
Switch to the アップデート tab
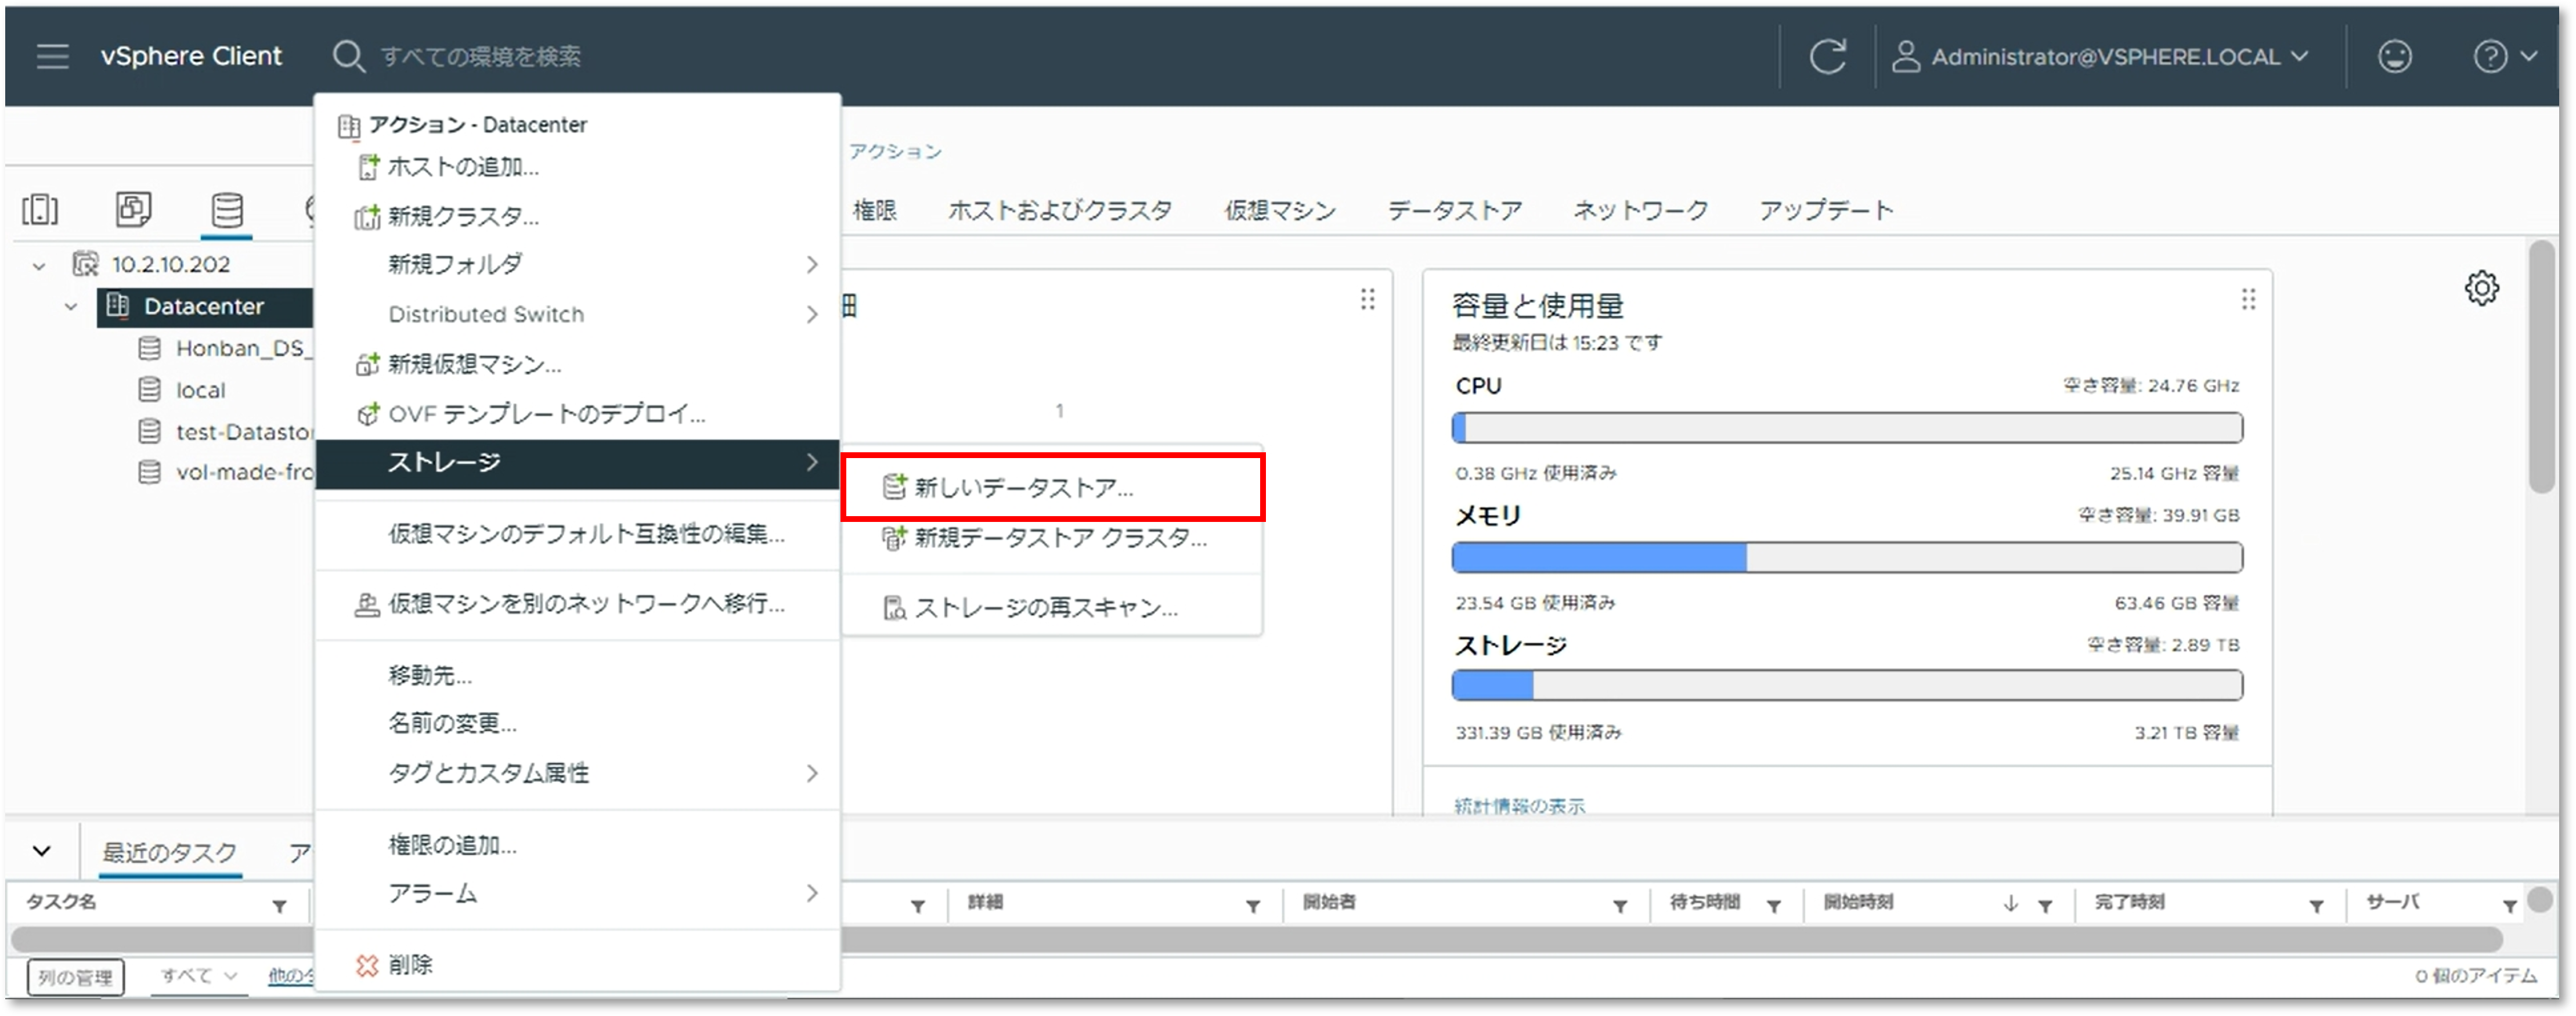[x=1826, y=210]
